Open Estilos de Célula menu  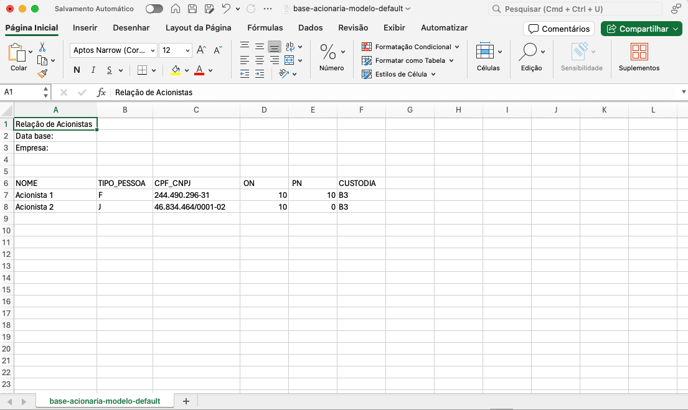click(398, 74)
